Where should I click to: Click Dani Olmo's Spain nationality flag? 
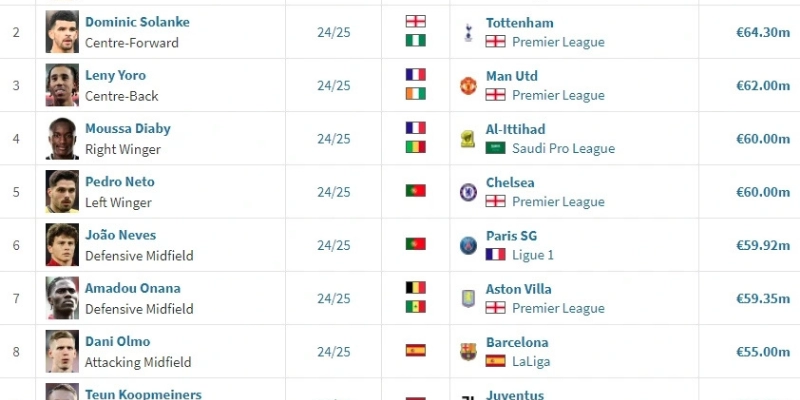(416, 351)
